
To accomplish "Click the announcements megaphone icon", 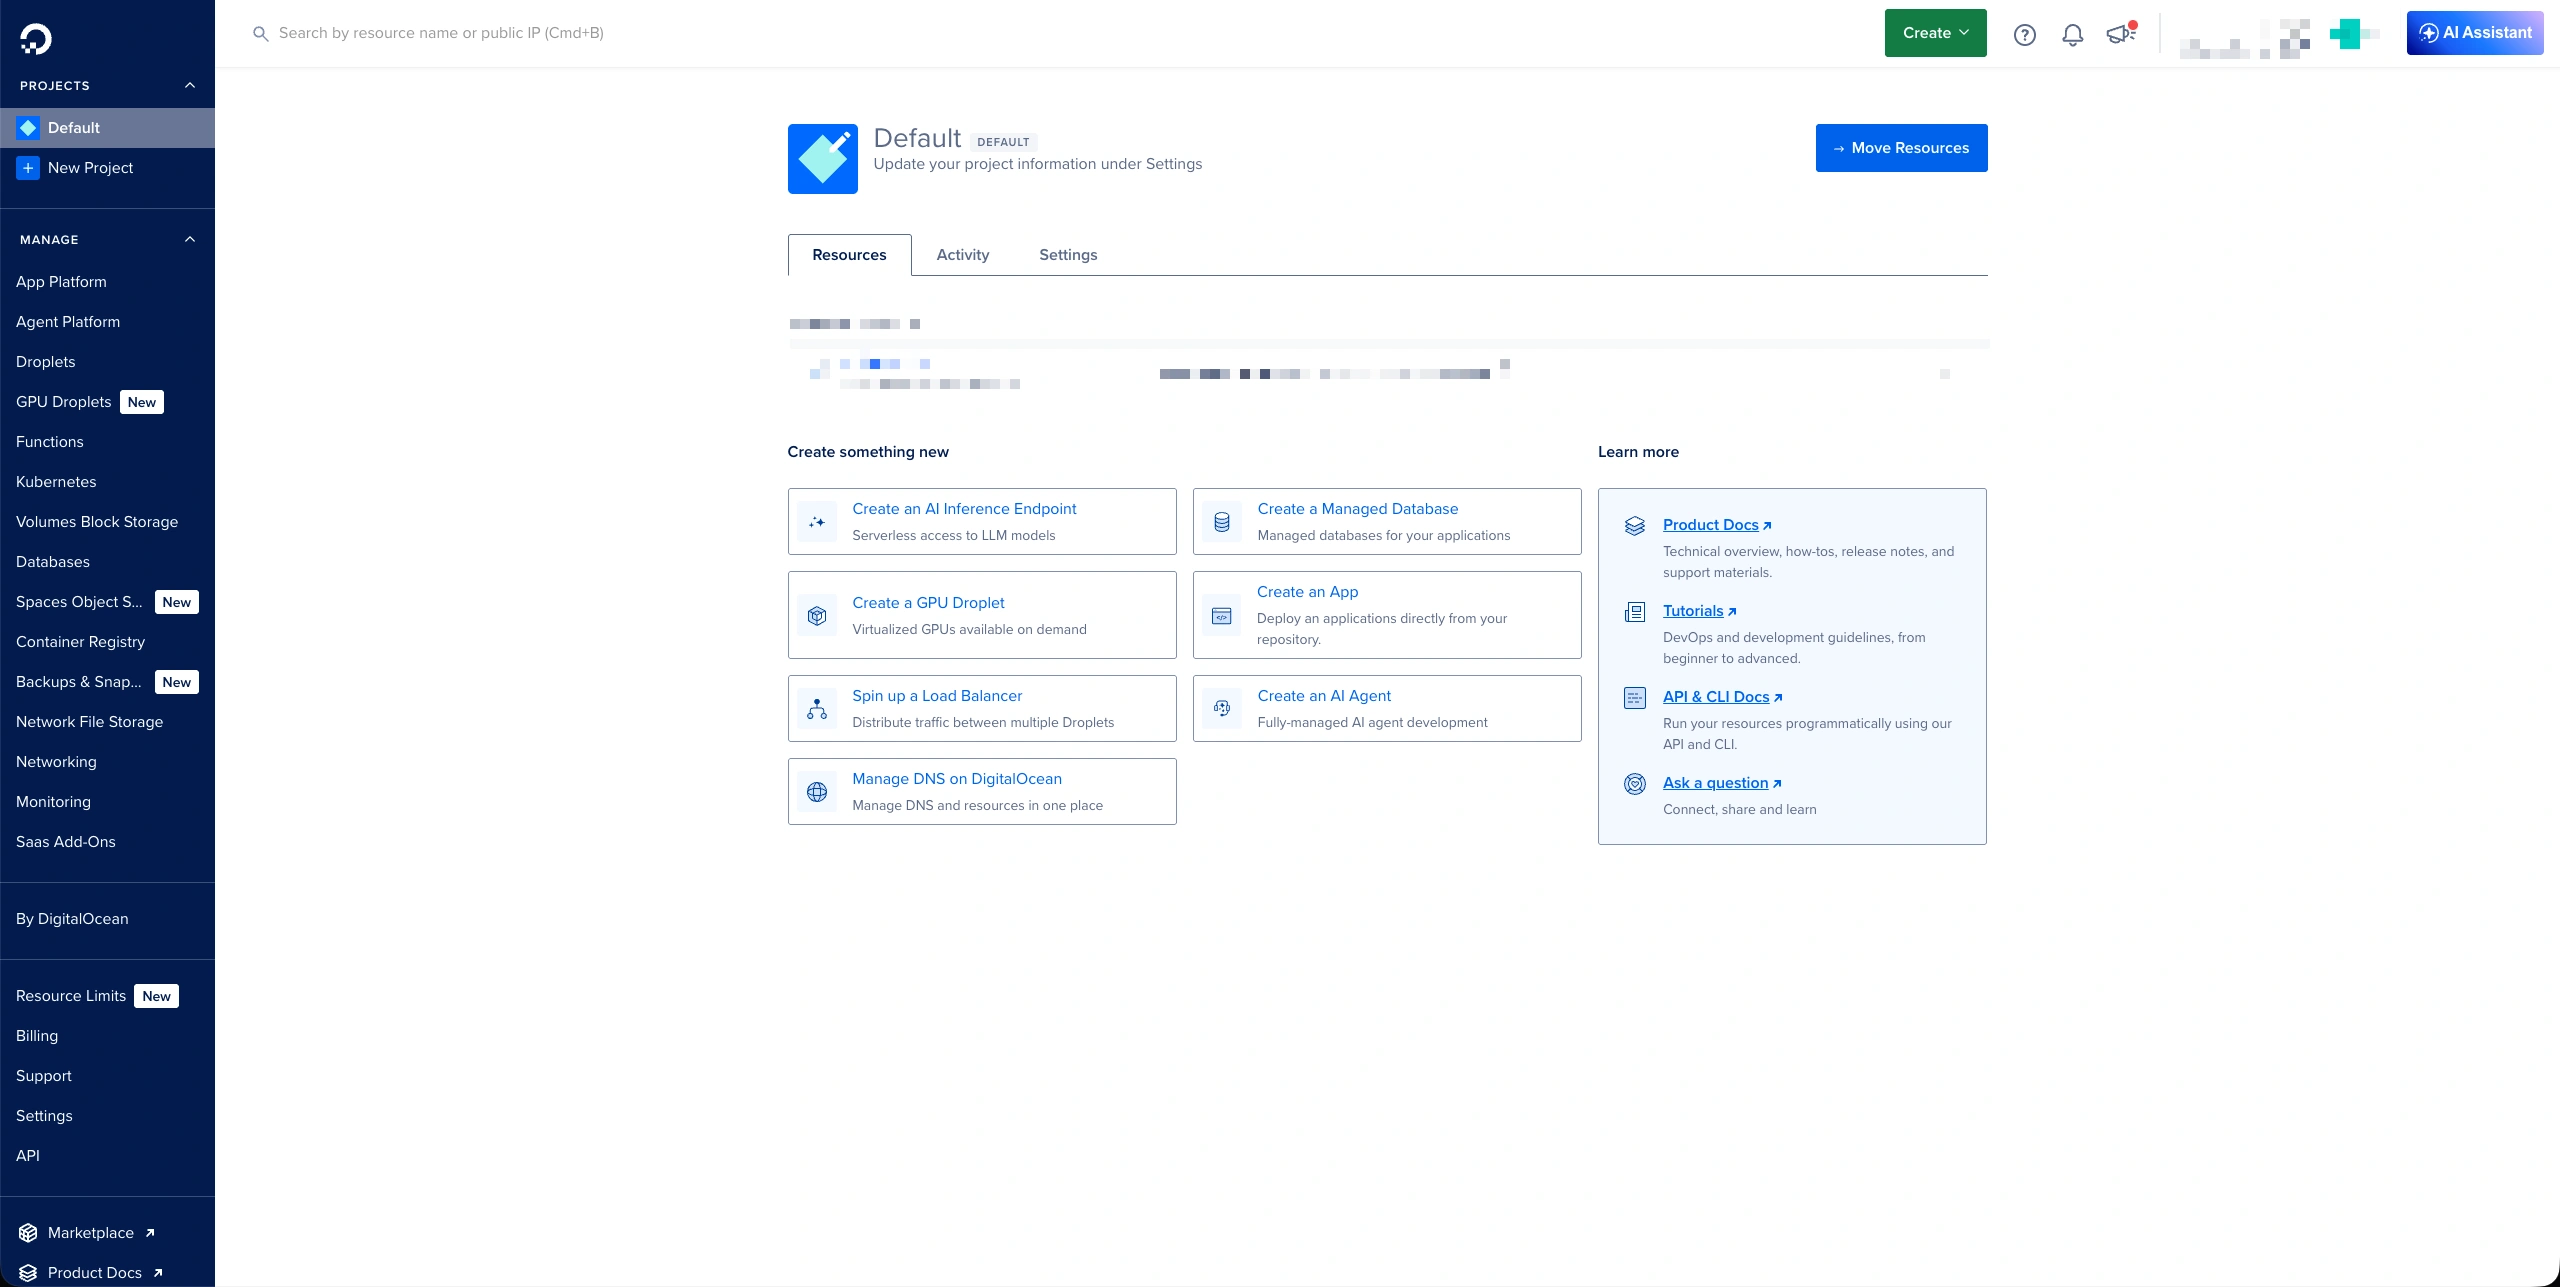I will point(2120,35).
